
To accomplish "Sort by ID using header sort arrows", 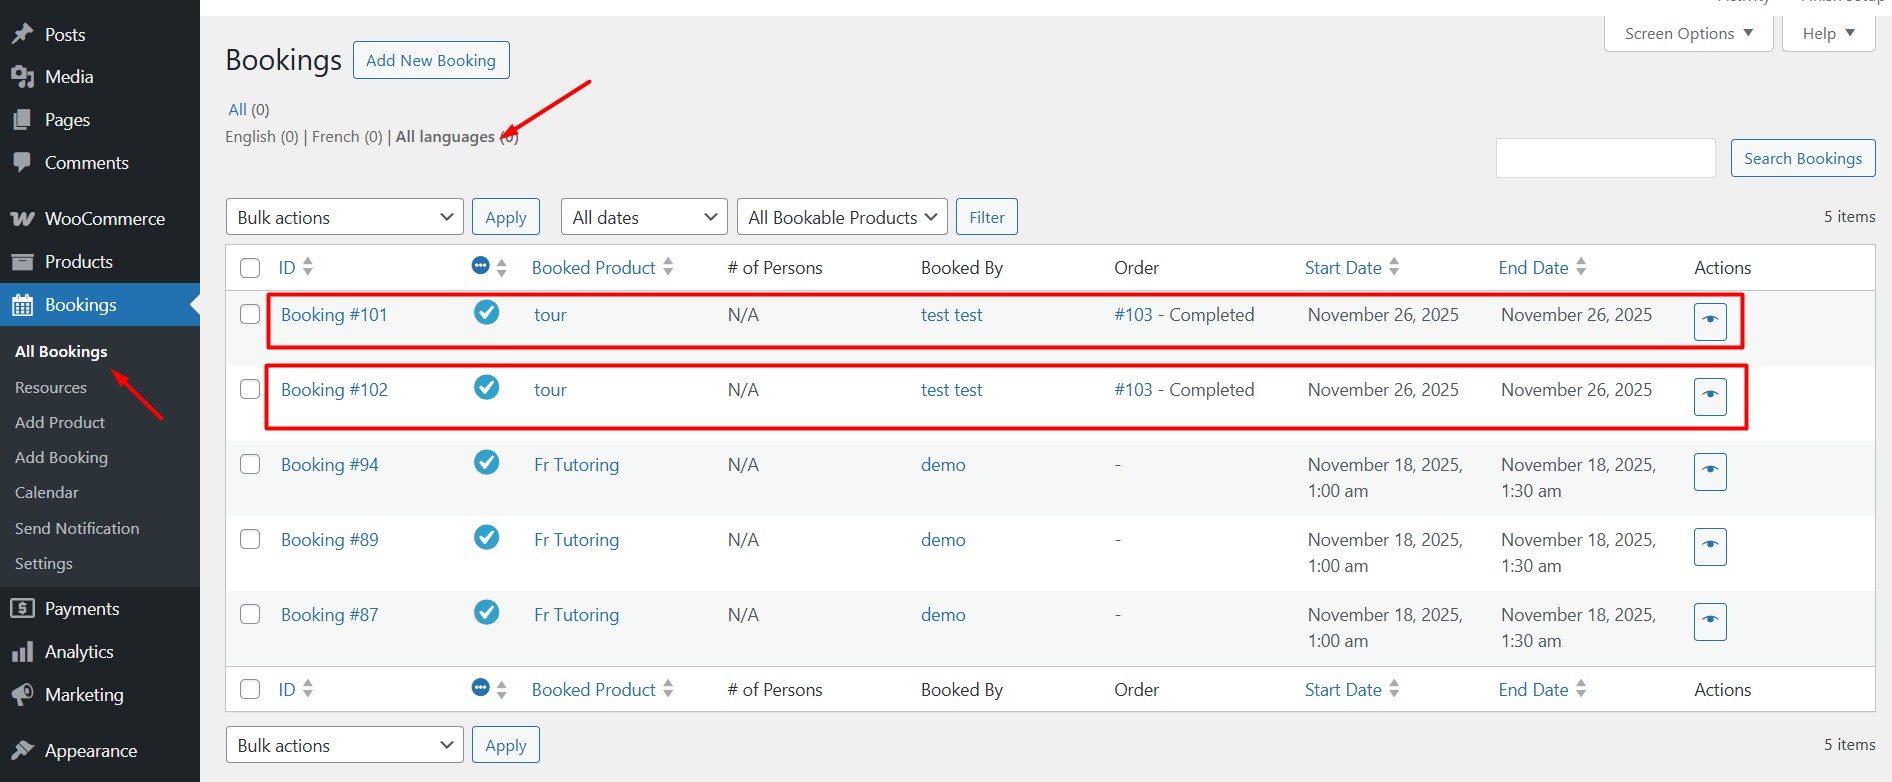I will [308, 267].
